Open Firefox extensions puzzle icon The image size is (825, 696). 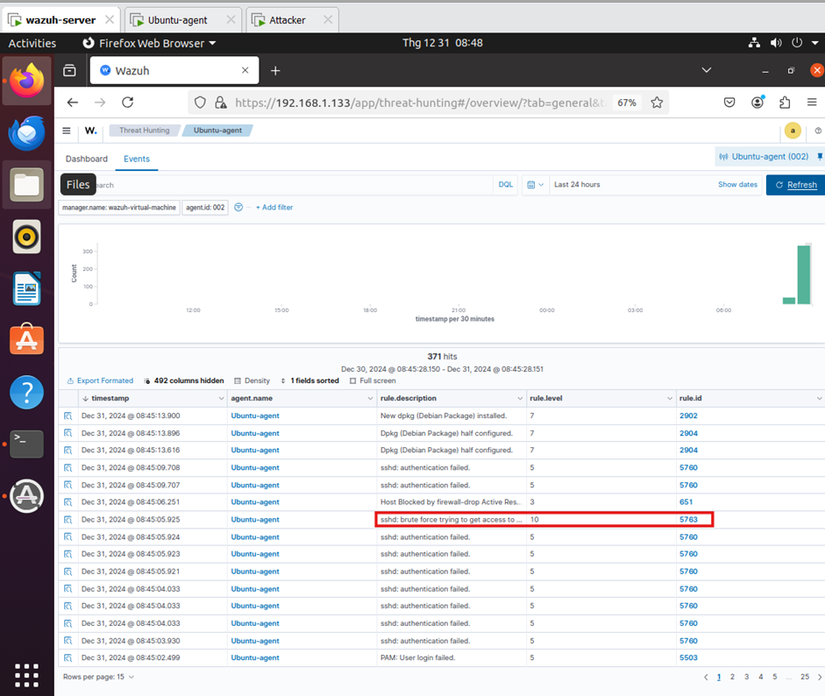784,103
